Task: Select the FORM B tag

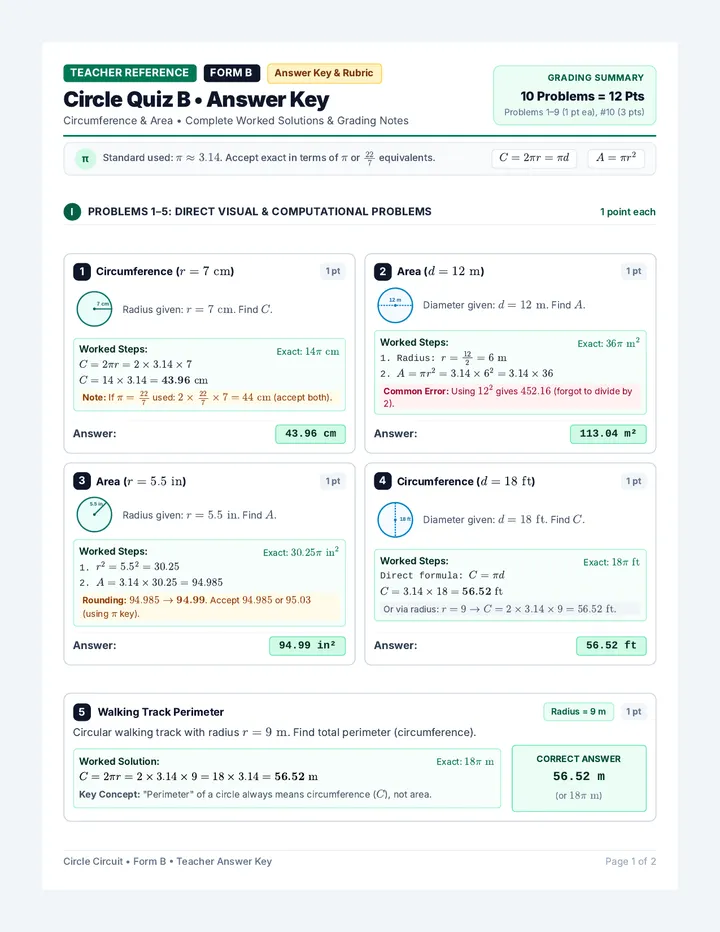Action: [x=231, y=73]
